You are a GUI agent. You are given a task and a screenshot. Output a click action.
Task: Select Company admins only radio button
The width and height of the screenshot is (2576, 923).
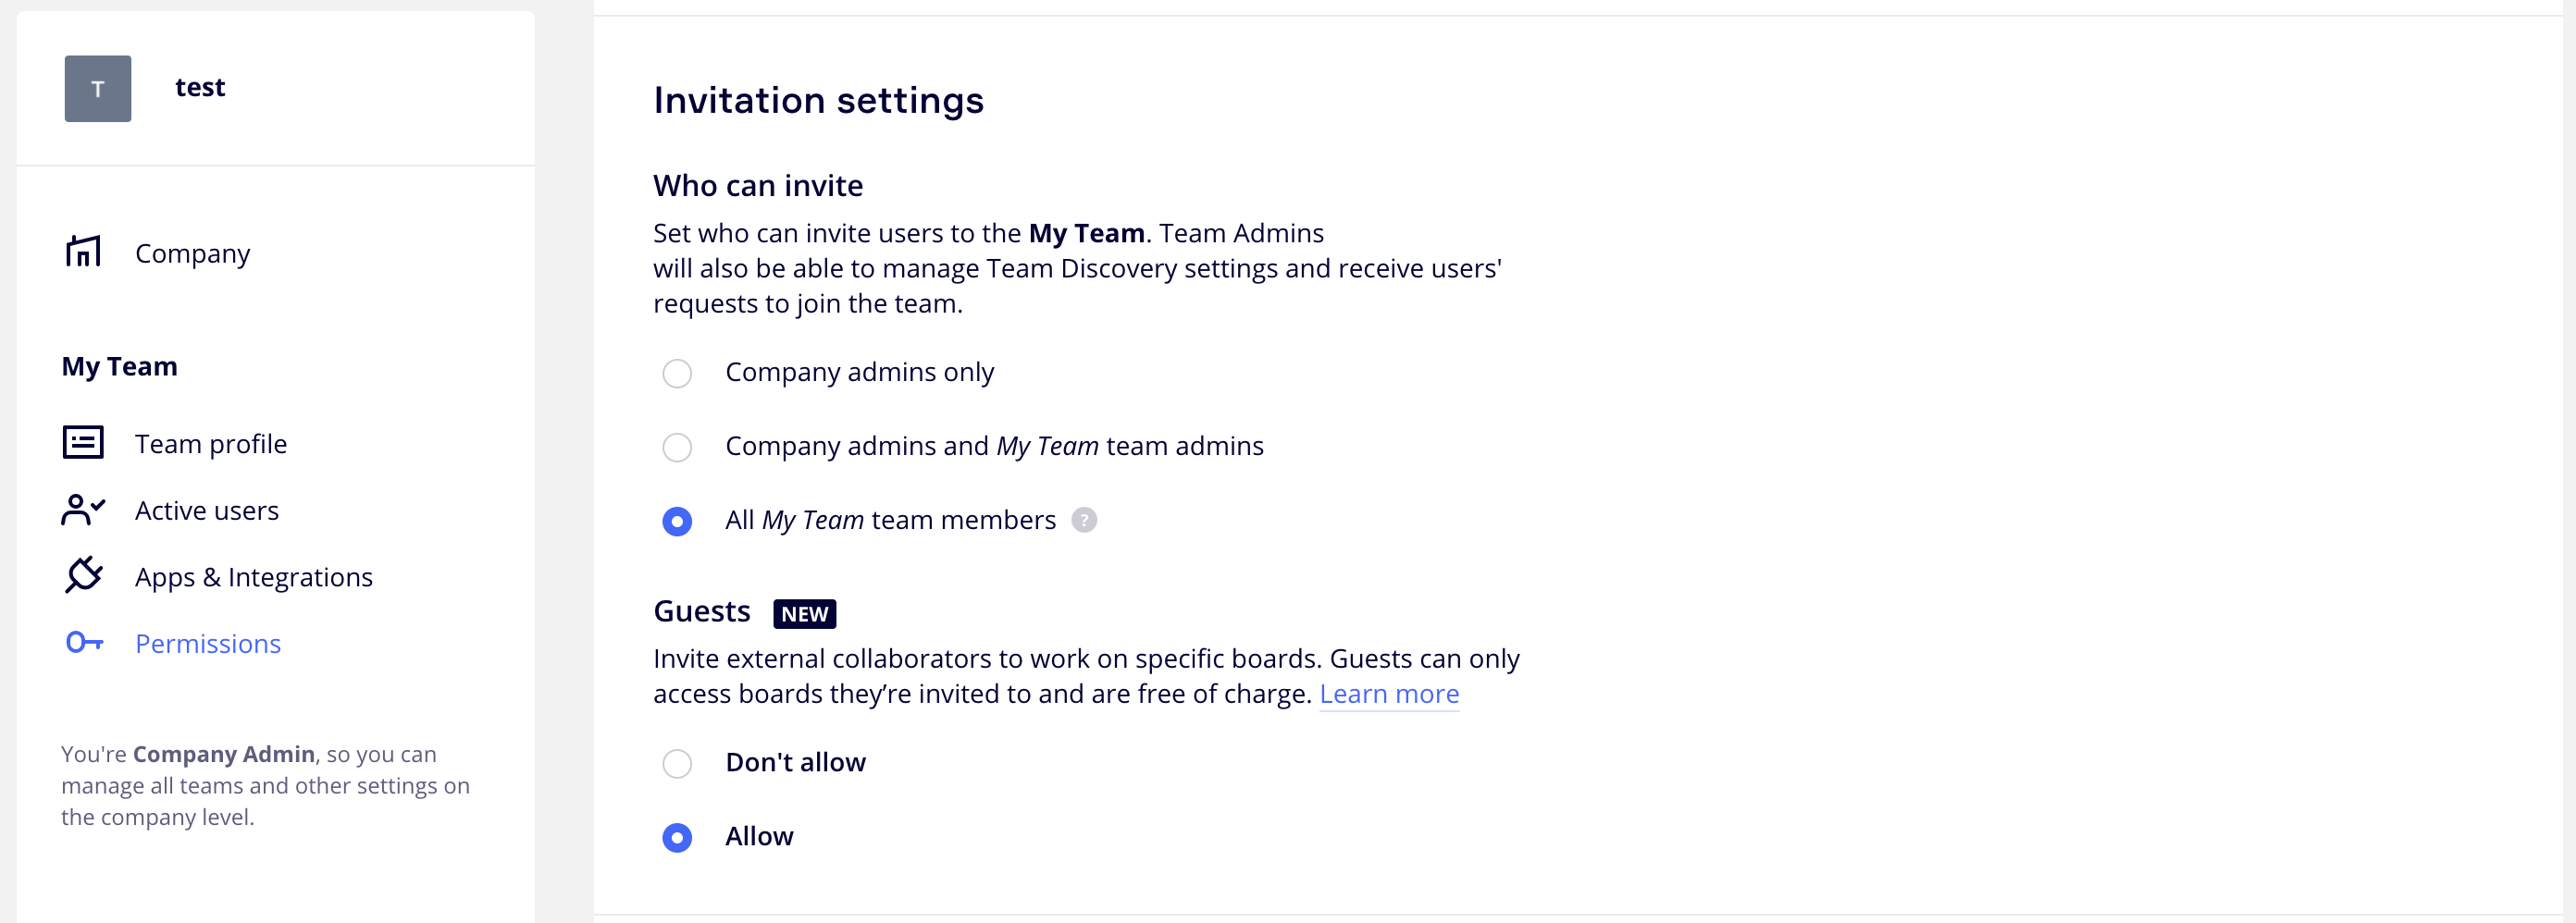point(677,373)
